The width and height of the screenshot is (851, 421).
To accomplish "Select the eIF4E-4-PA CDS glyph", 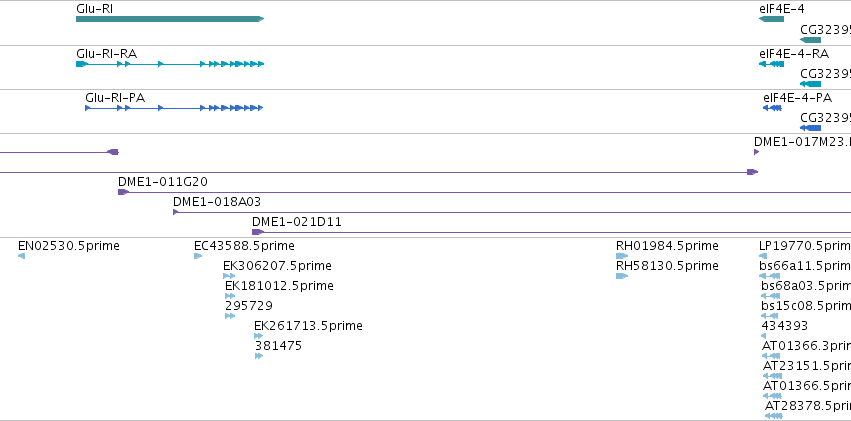I will click(x=772, y=108).
